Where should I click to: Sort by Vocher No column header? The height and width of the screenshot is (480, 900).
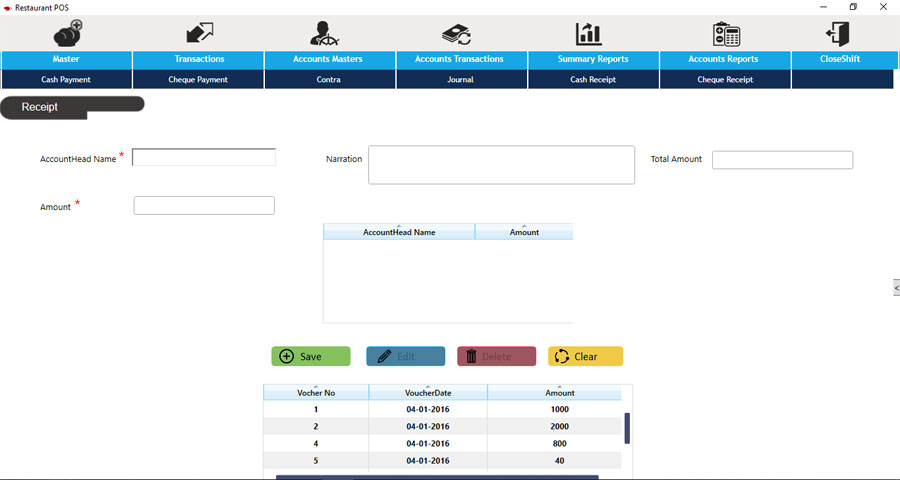(x=316, y=393)
